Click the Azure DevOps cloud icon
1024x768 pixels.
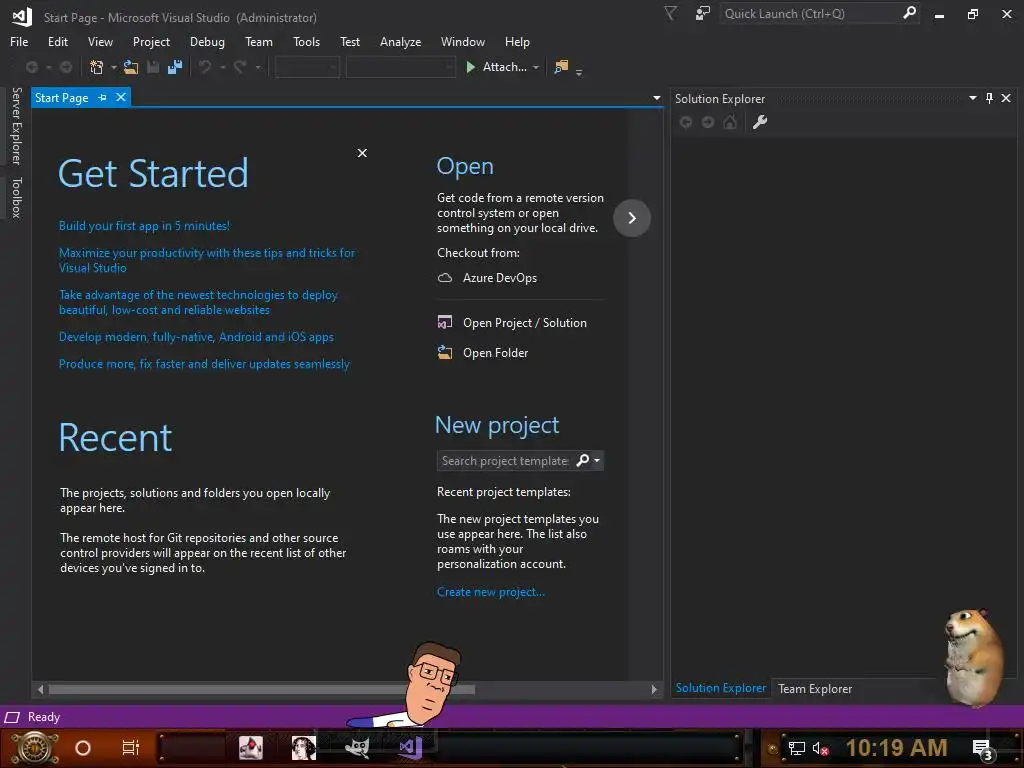point(445,278)
